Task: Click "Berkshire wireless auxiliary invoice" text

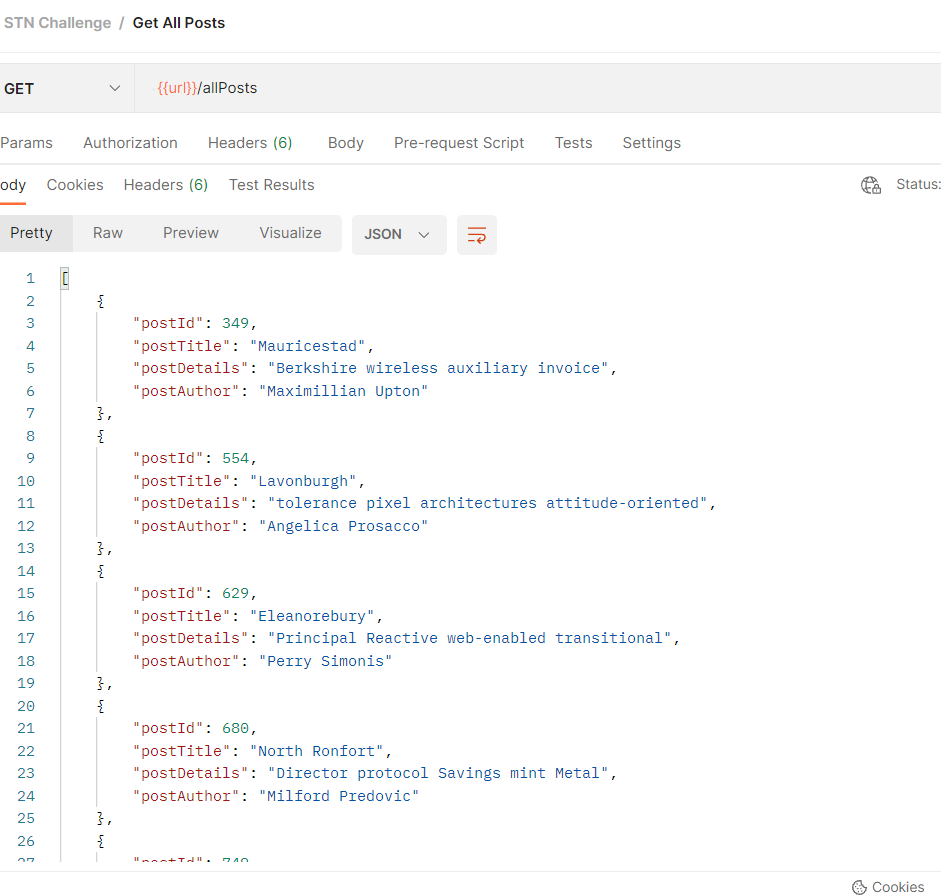Action: [438, 368]
